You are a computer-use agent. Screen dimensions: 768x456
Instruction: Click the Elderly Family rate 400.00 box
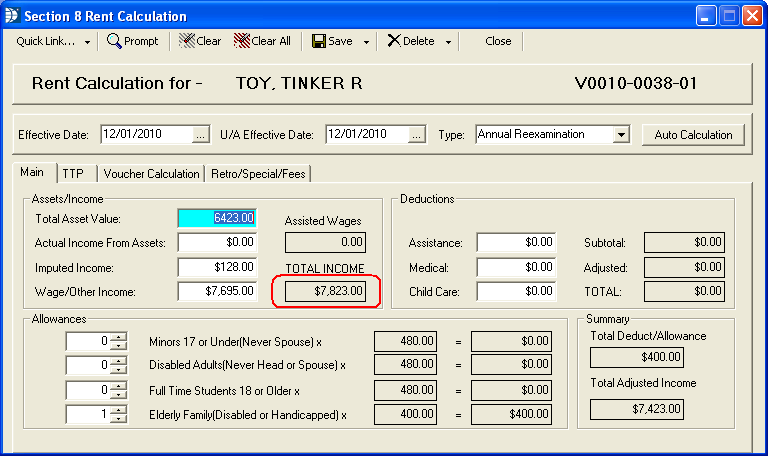click(406, 414)
